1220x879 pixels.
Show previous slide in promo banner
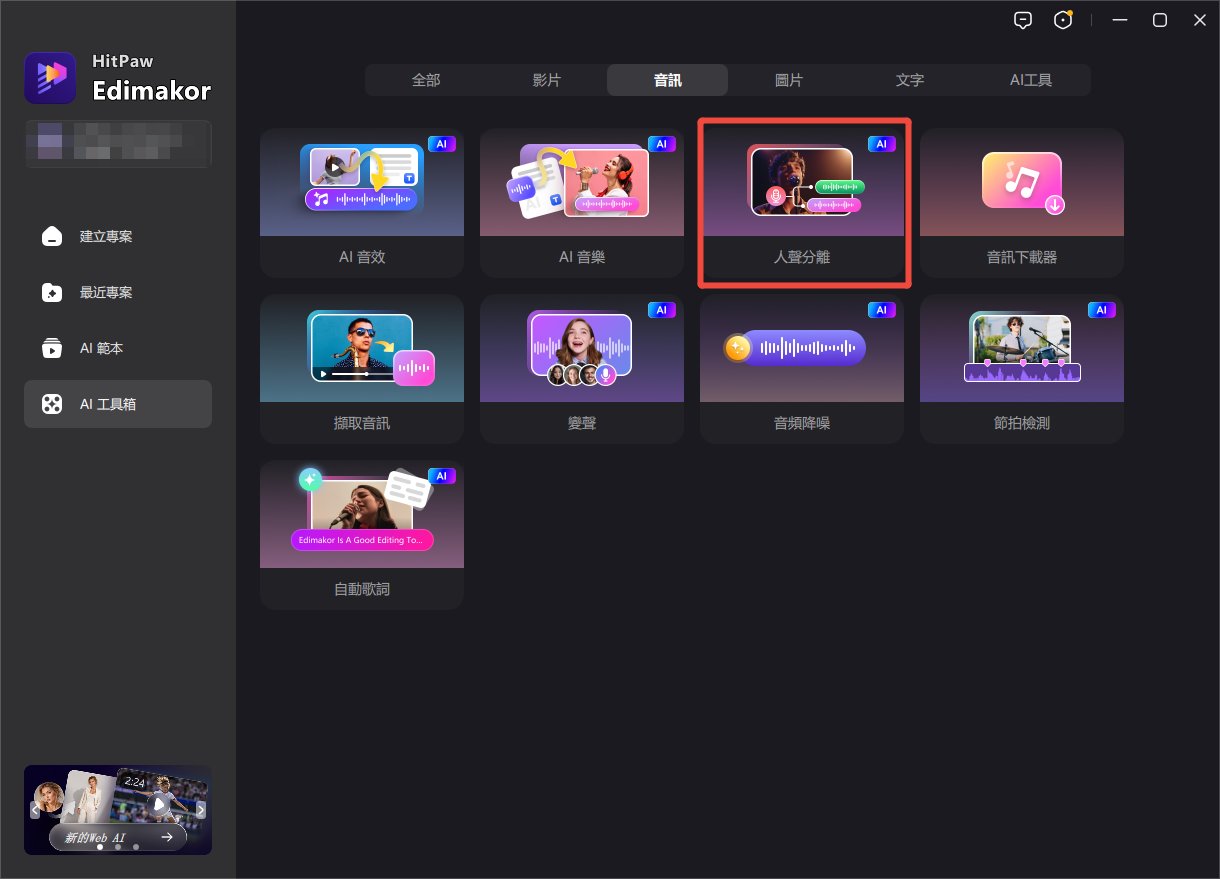tap(35, 810)
